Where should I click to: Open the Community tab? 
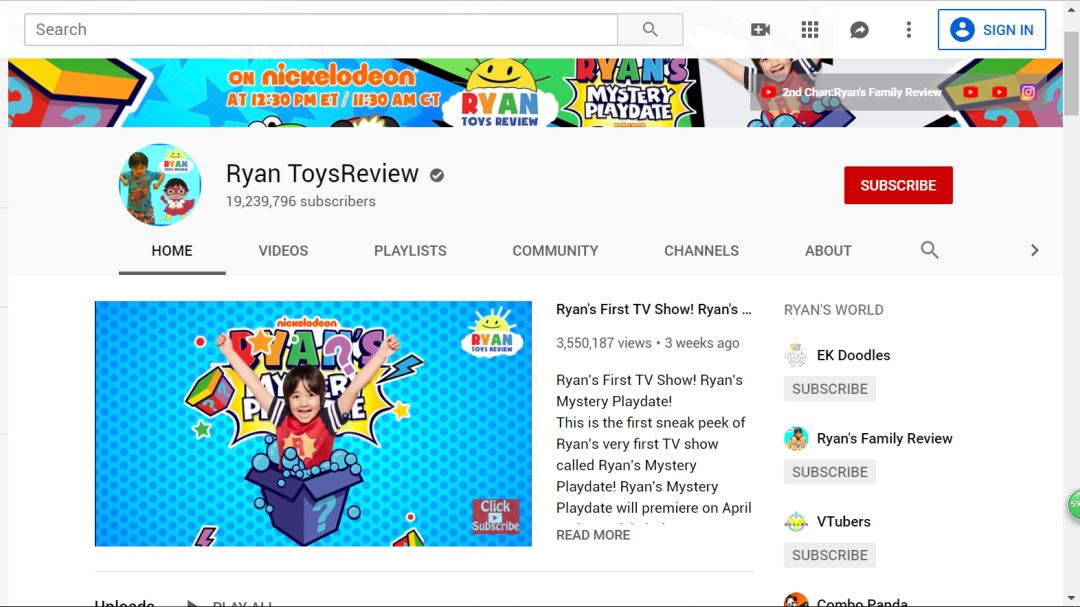[x=555, y=251]
